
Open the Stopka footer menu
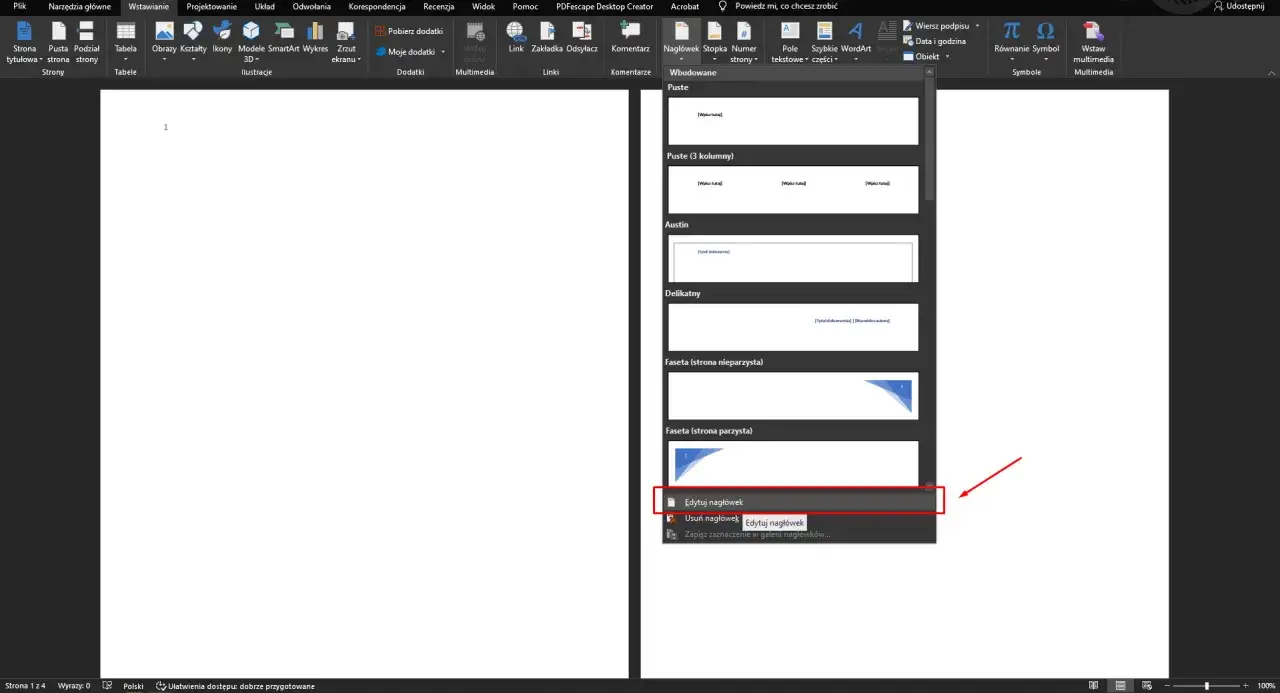click(x=715, y=42)
